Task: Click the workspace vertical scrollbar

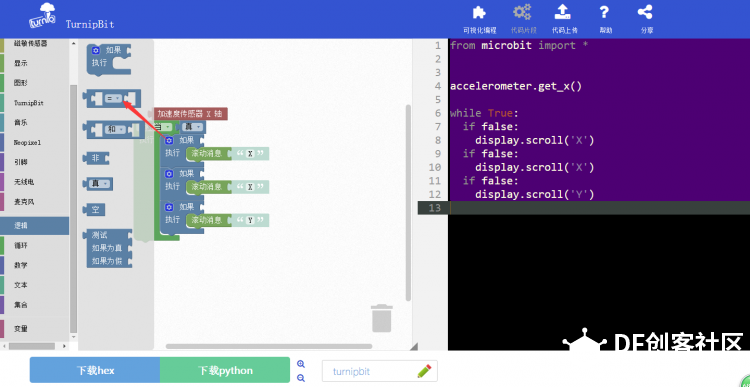Action: [x=408, y=203]
